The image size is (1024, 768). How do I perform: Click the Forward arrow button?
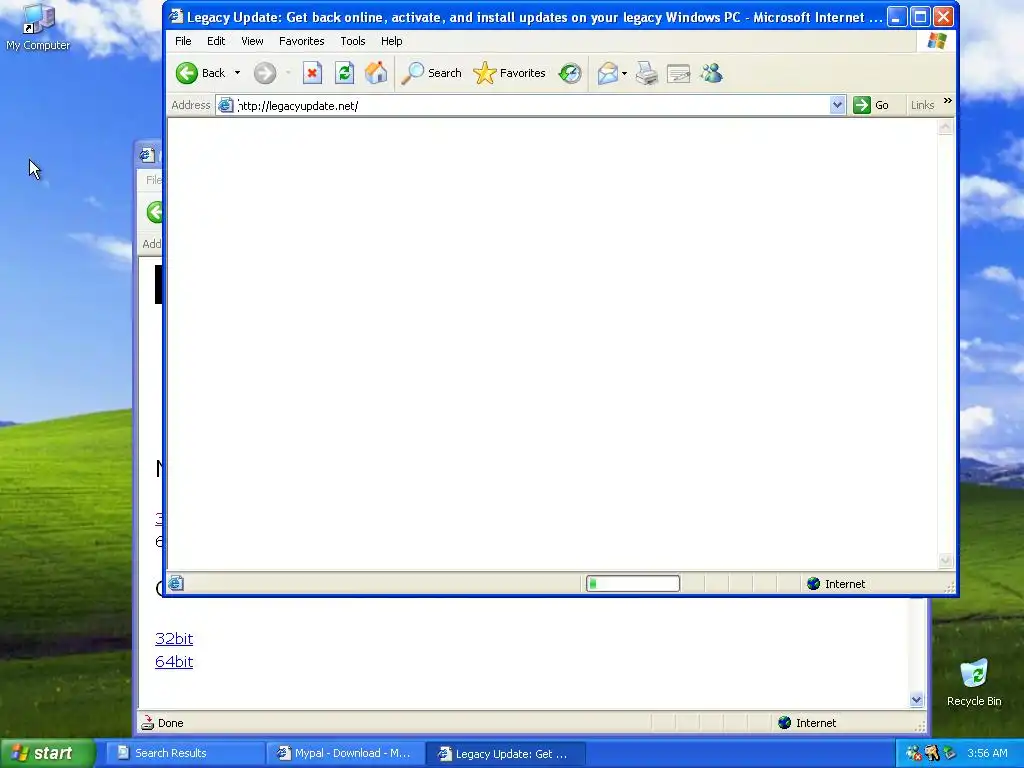click(264, 73)
